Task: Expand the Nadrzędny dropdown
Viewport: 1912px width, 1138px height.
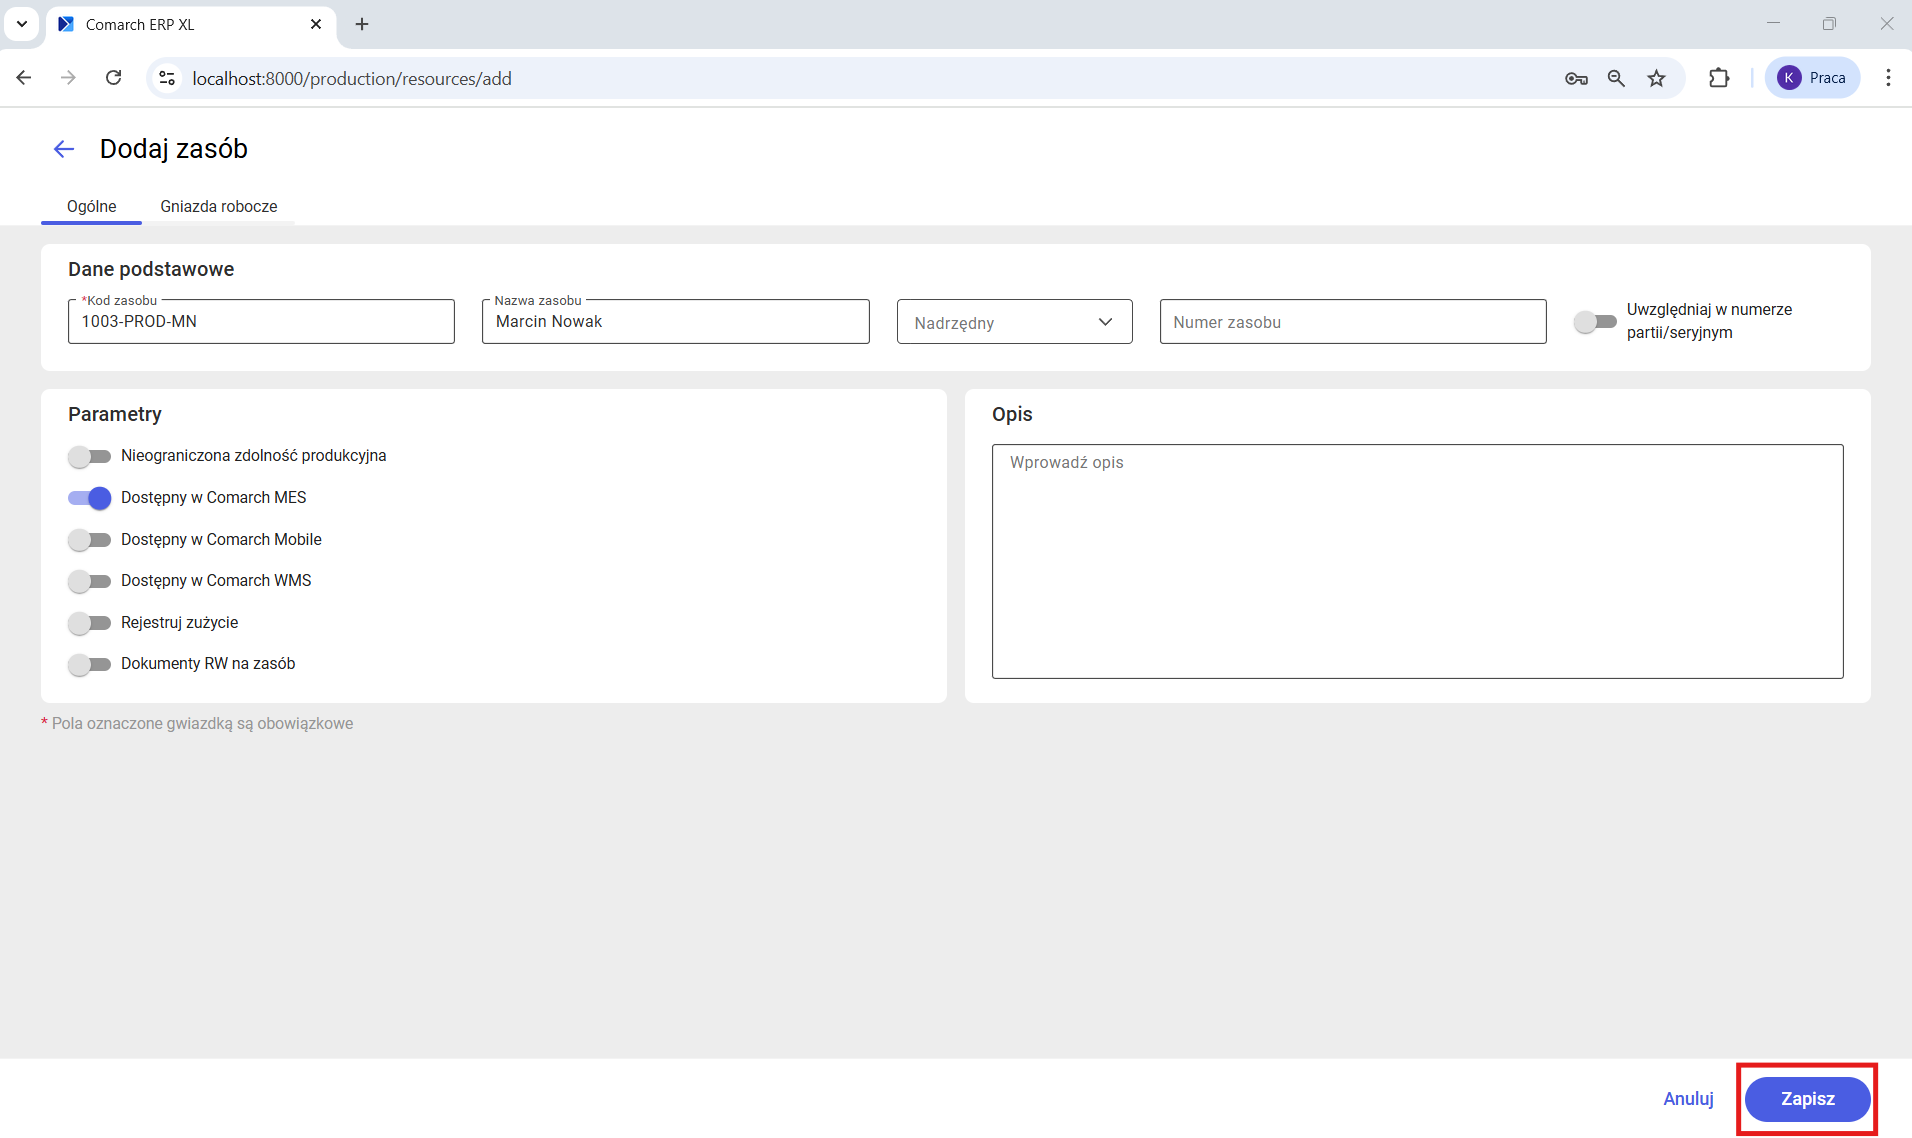Action: click(x=1014, y=322)
